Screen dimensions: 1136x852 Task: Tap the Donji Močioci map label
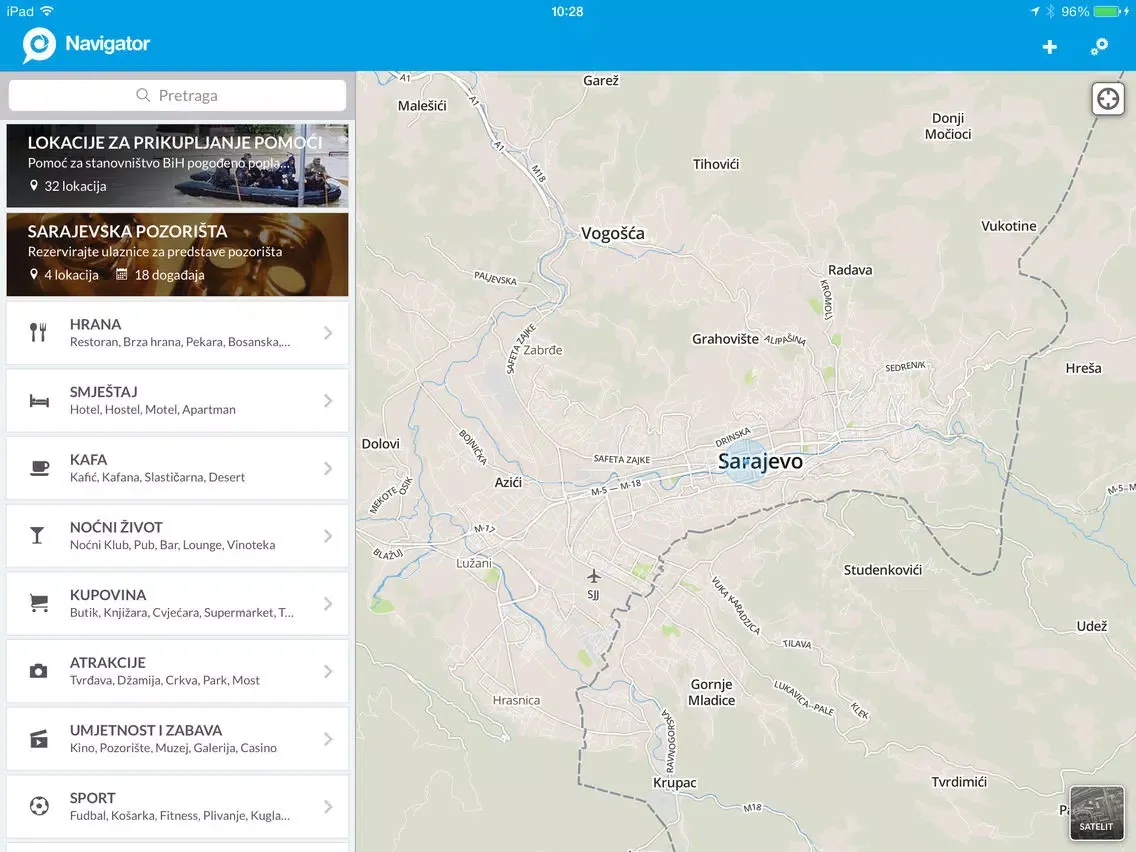pyautogui.click(x=948, y=126)
